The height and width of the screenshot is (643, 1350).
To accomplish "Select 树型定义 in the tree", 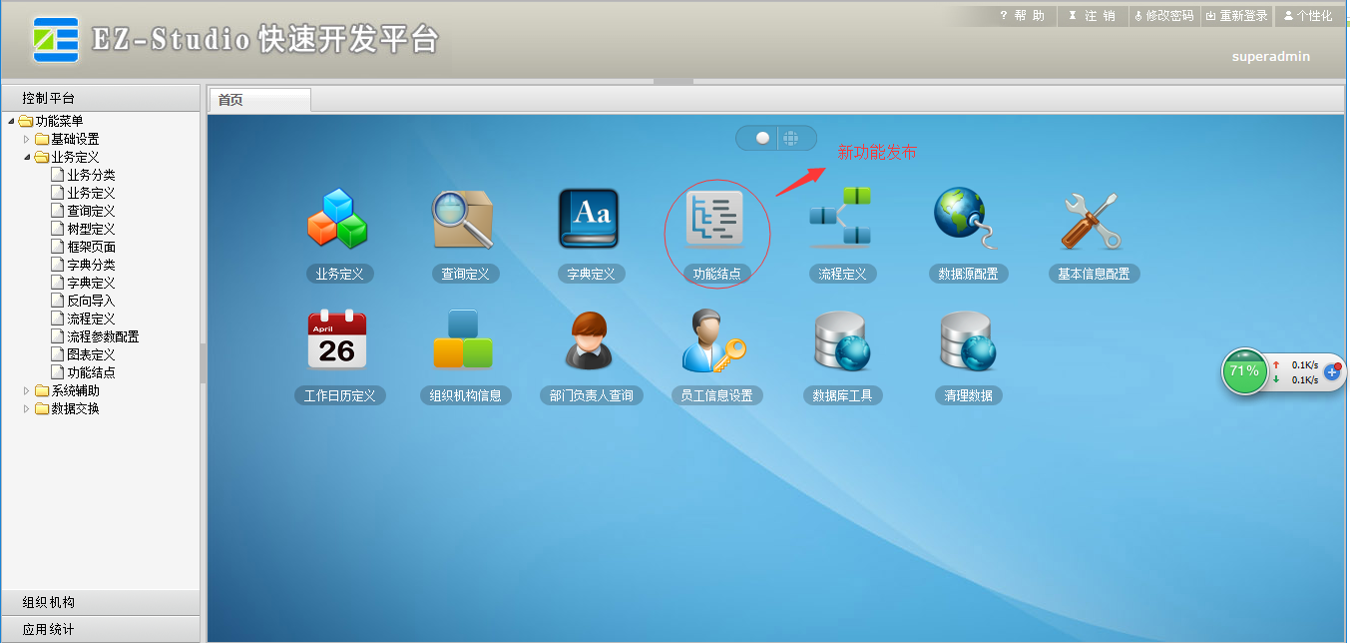I will pos(91,229).
